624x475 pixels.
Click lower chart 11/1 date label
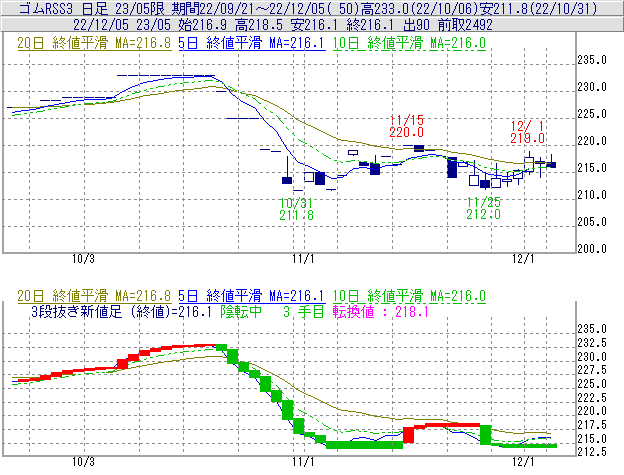pos(303,462)
